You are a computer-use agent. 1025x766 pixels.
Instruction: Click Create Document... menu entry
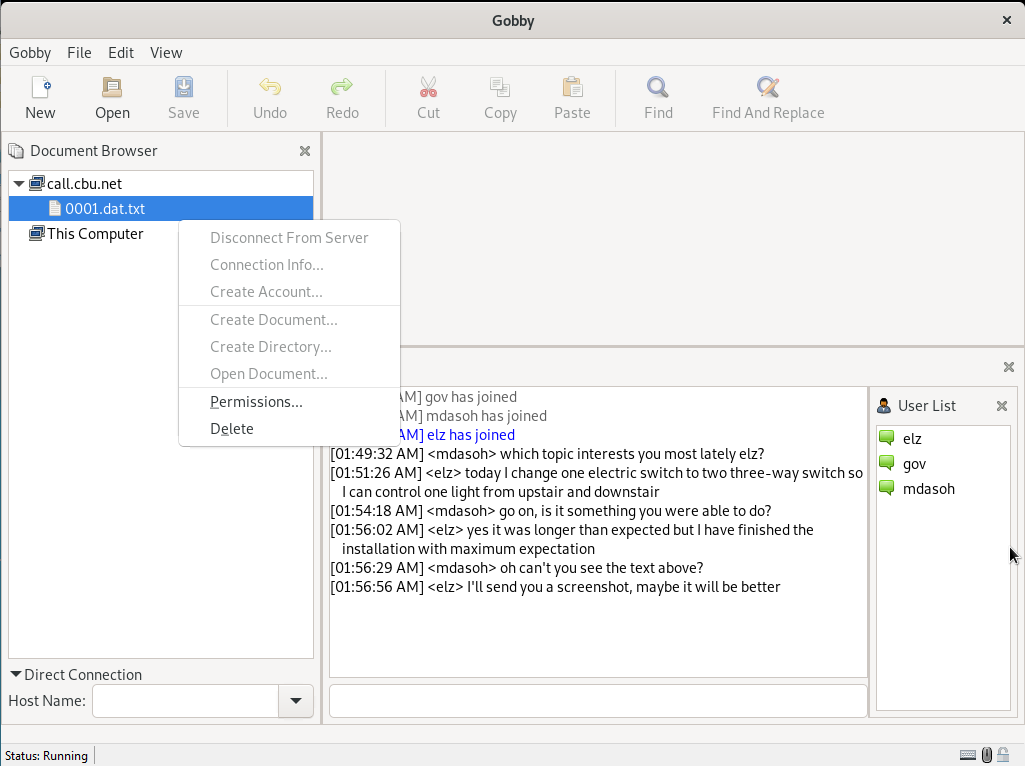click(x=289, y=320)
